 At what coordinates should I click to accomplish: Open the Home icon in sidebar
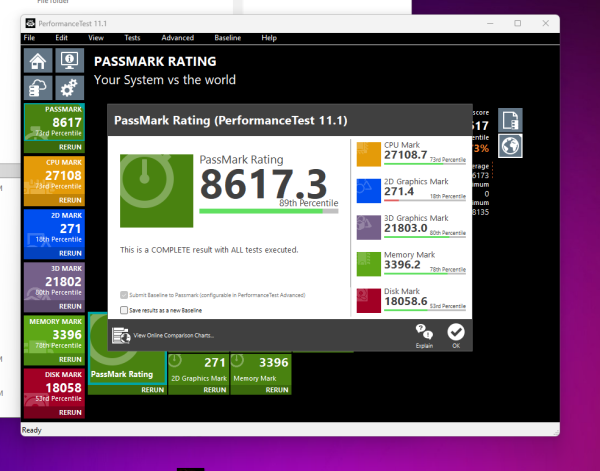pyautogui.click(x=38, y=60)
